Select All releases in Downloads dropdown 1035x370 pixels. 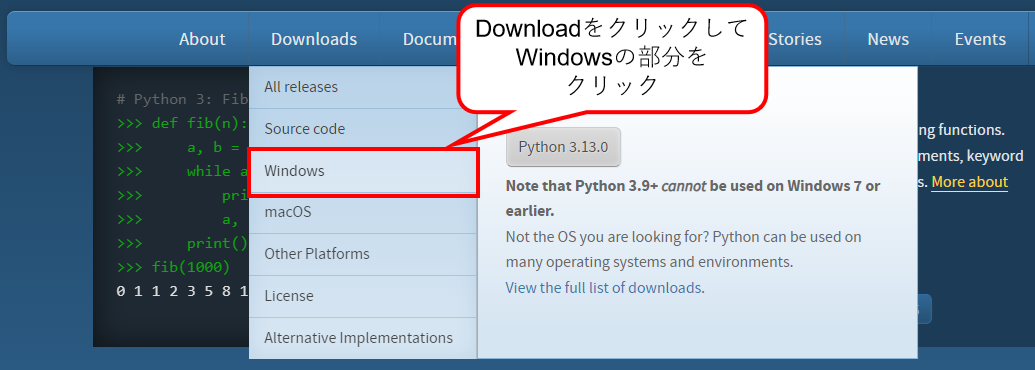click(x=362, y=87)
